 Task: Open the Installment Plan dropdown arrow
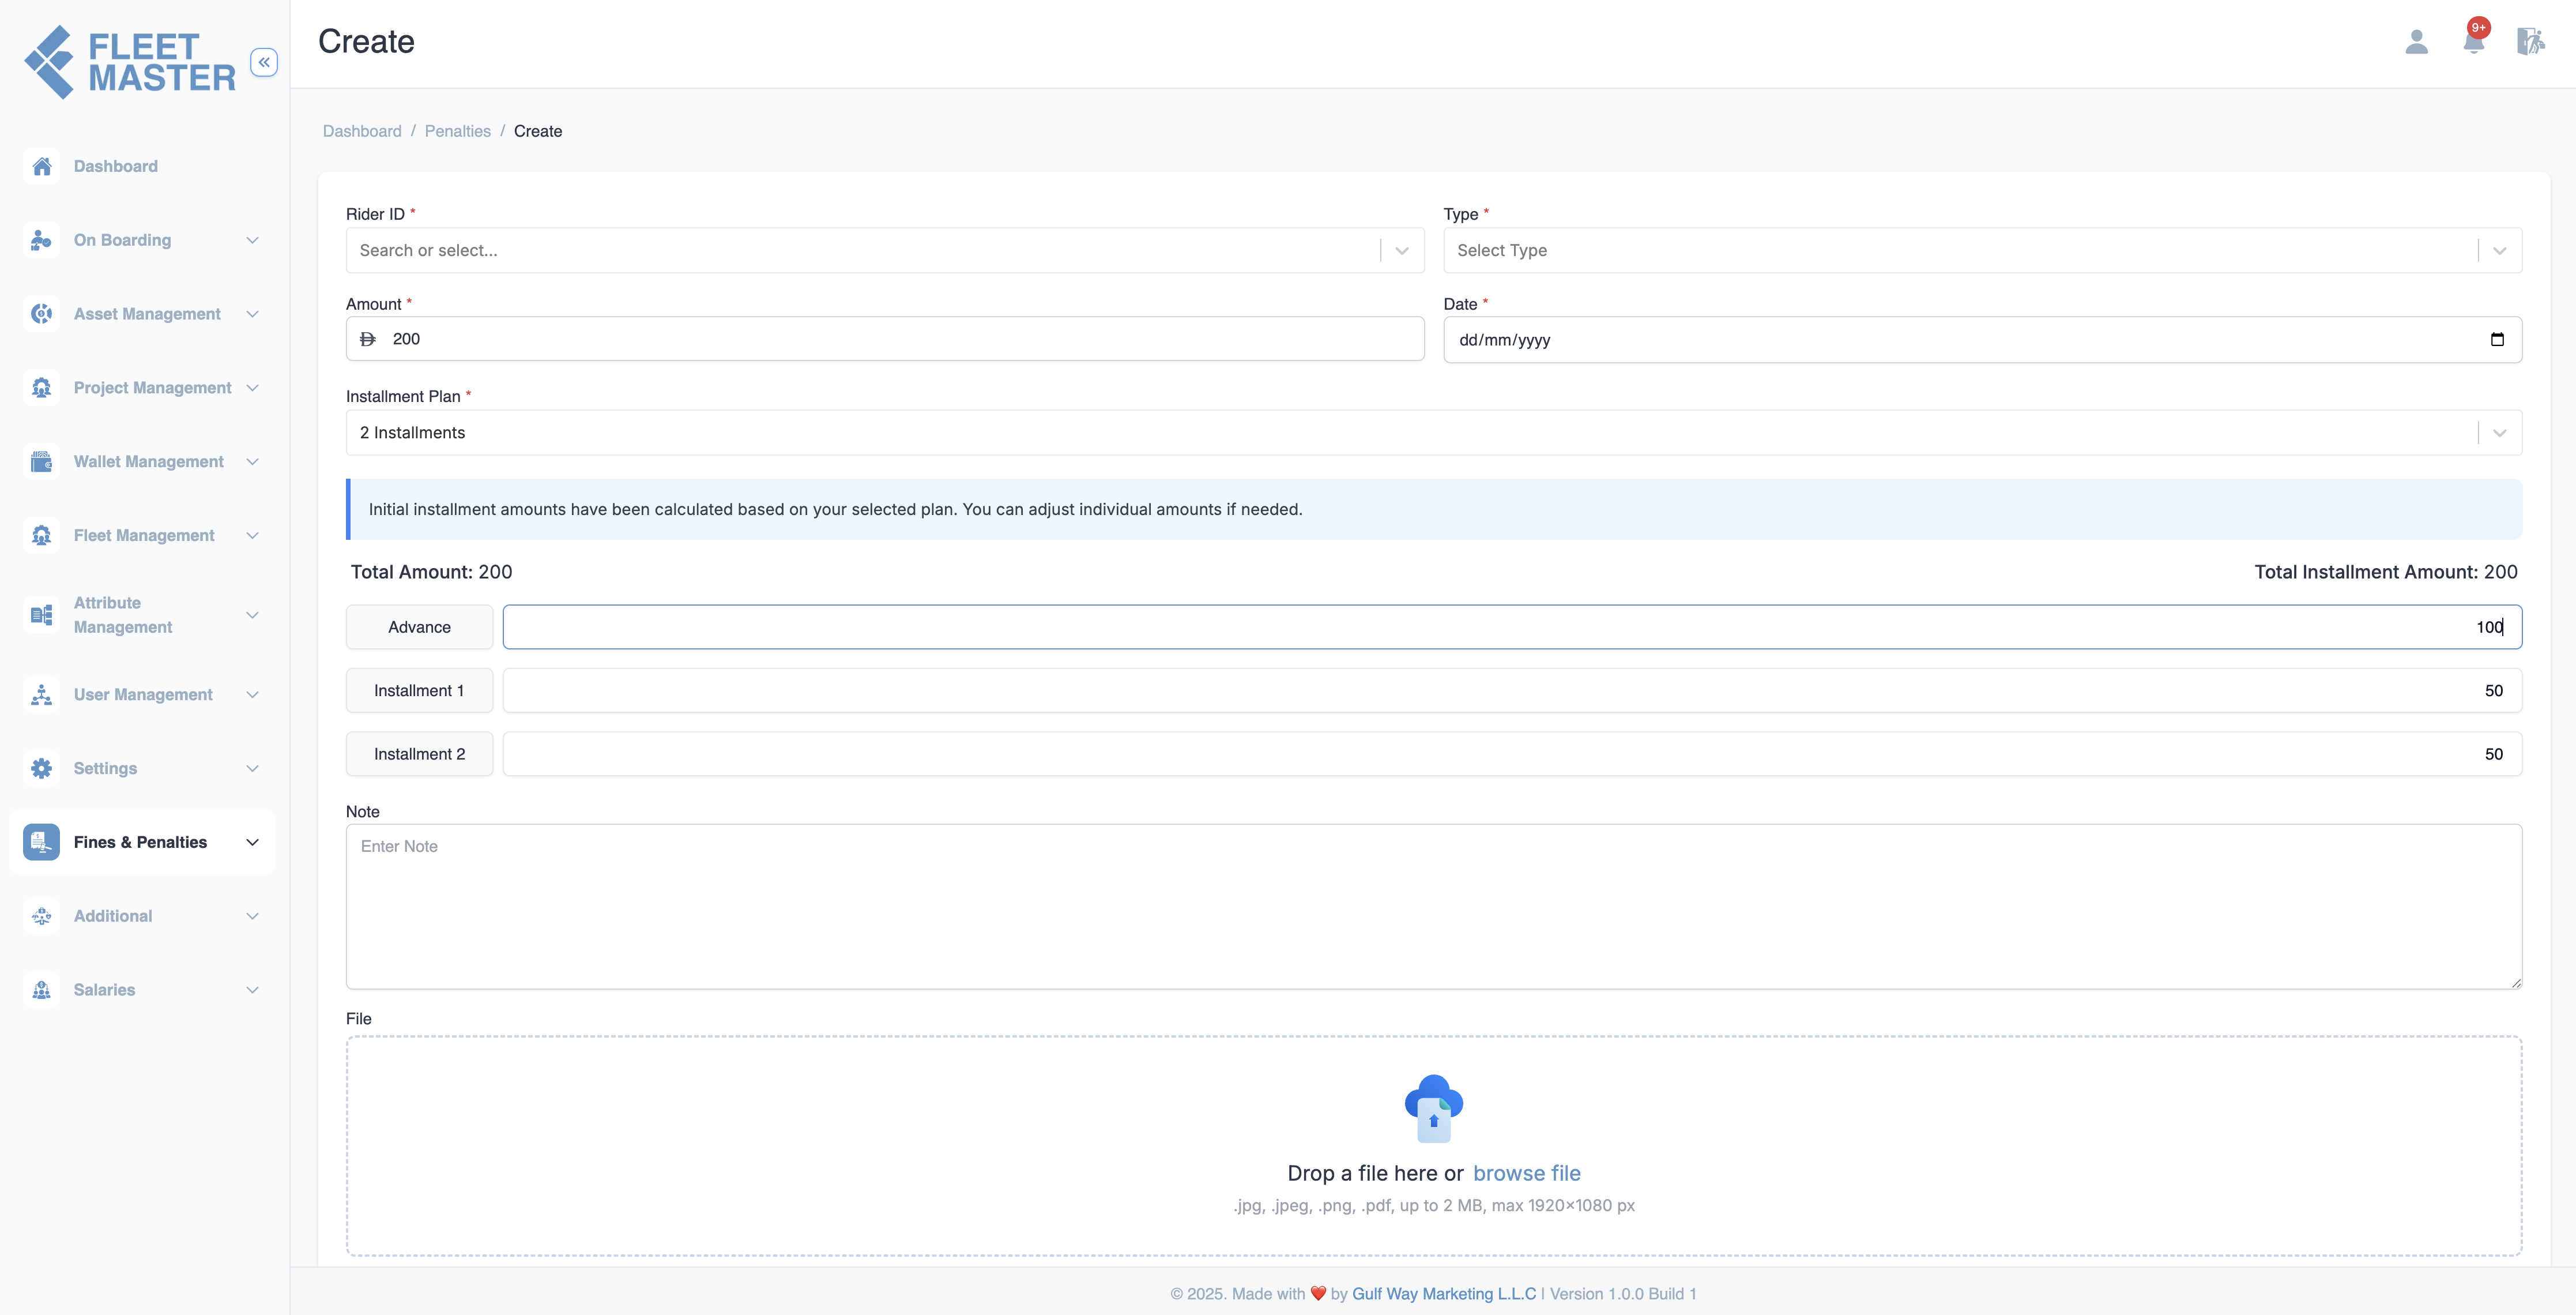(x=2500, y=433)
